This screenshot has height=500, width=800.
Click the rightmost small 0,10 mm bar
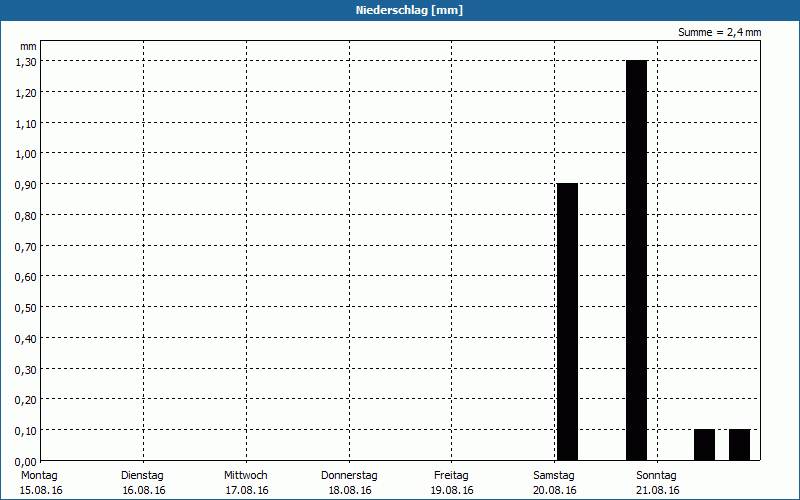point(739,444)
